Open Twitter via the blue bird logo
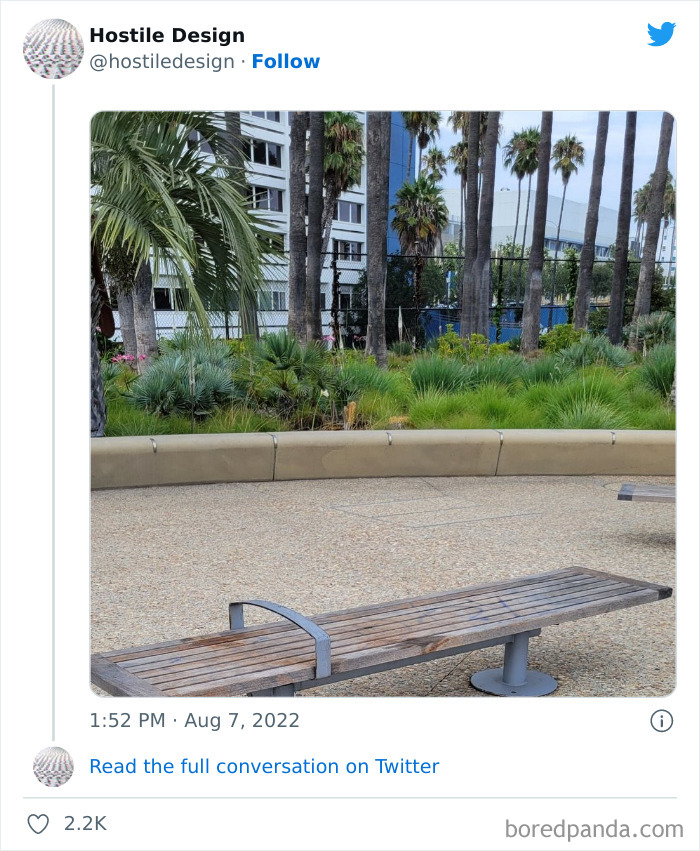This screenshot has width=700, height=851. tap(662, 34)
